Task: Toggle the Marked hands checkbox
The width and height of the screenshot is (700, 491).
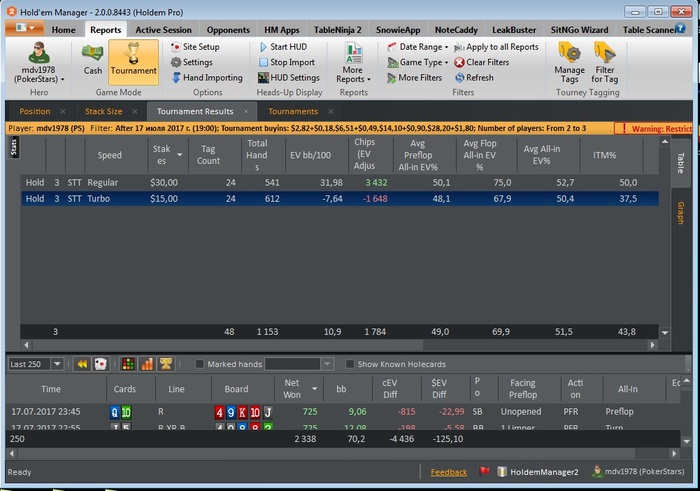Action: pos(200,364)
